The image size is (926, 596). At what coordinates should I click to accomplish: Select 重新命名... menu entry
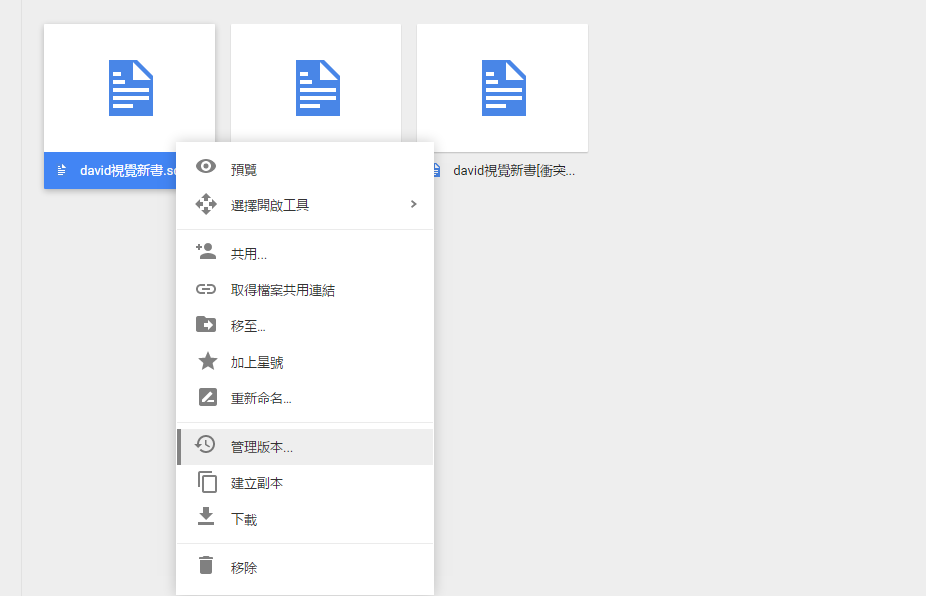click(x=305, y=398)
